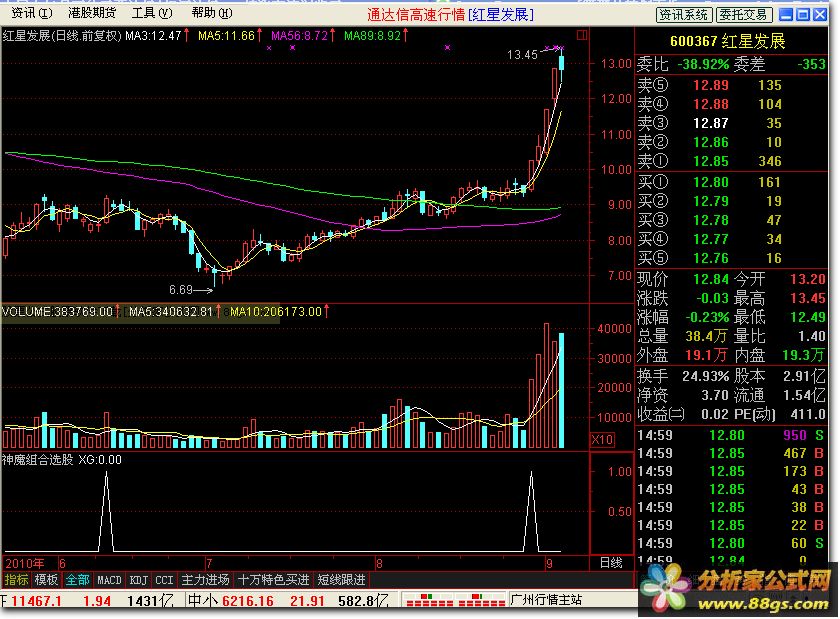Image resolution: width=840 pixels, height=619 pixels.
Task: Click the 买④ price 12.77
Action: [711, 239]
